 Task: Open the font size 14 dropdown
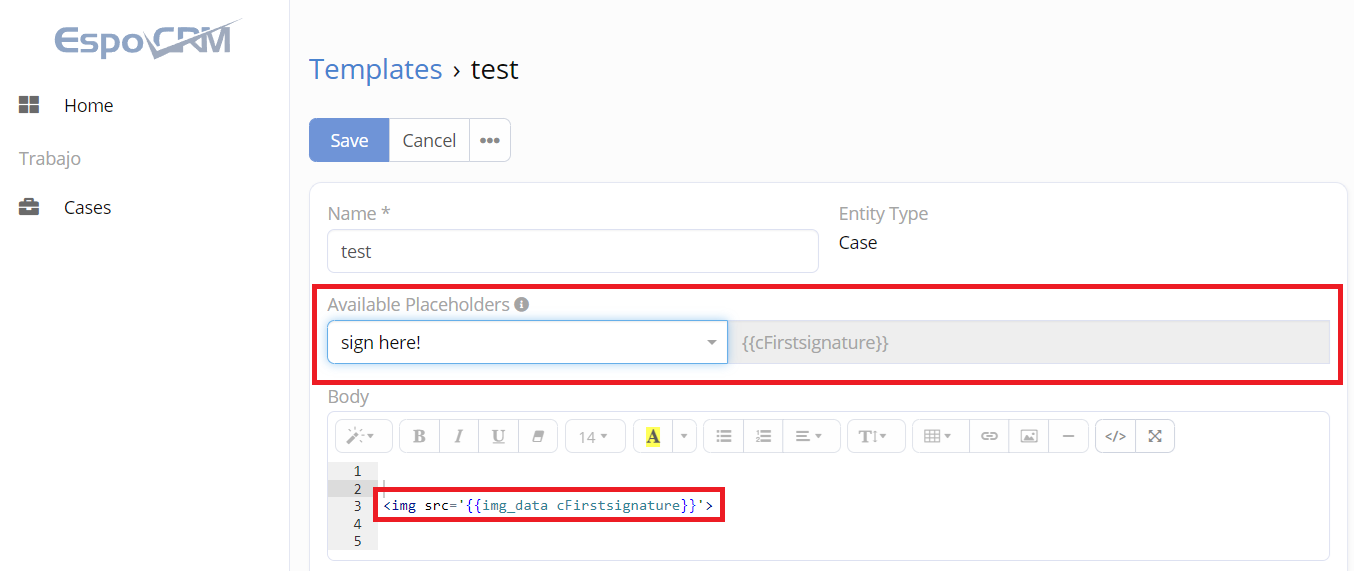594,436
